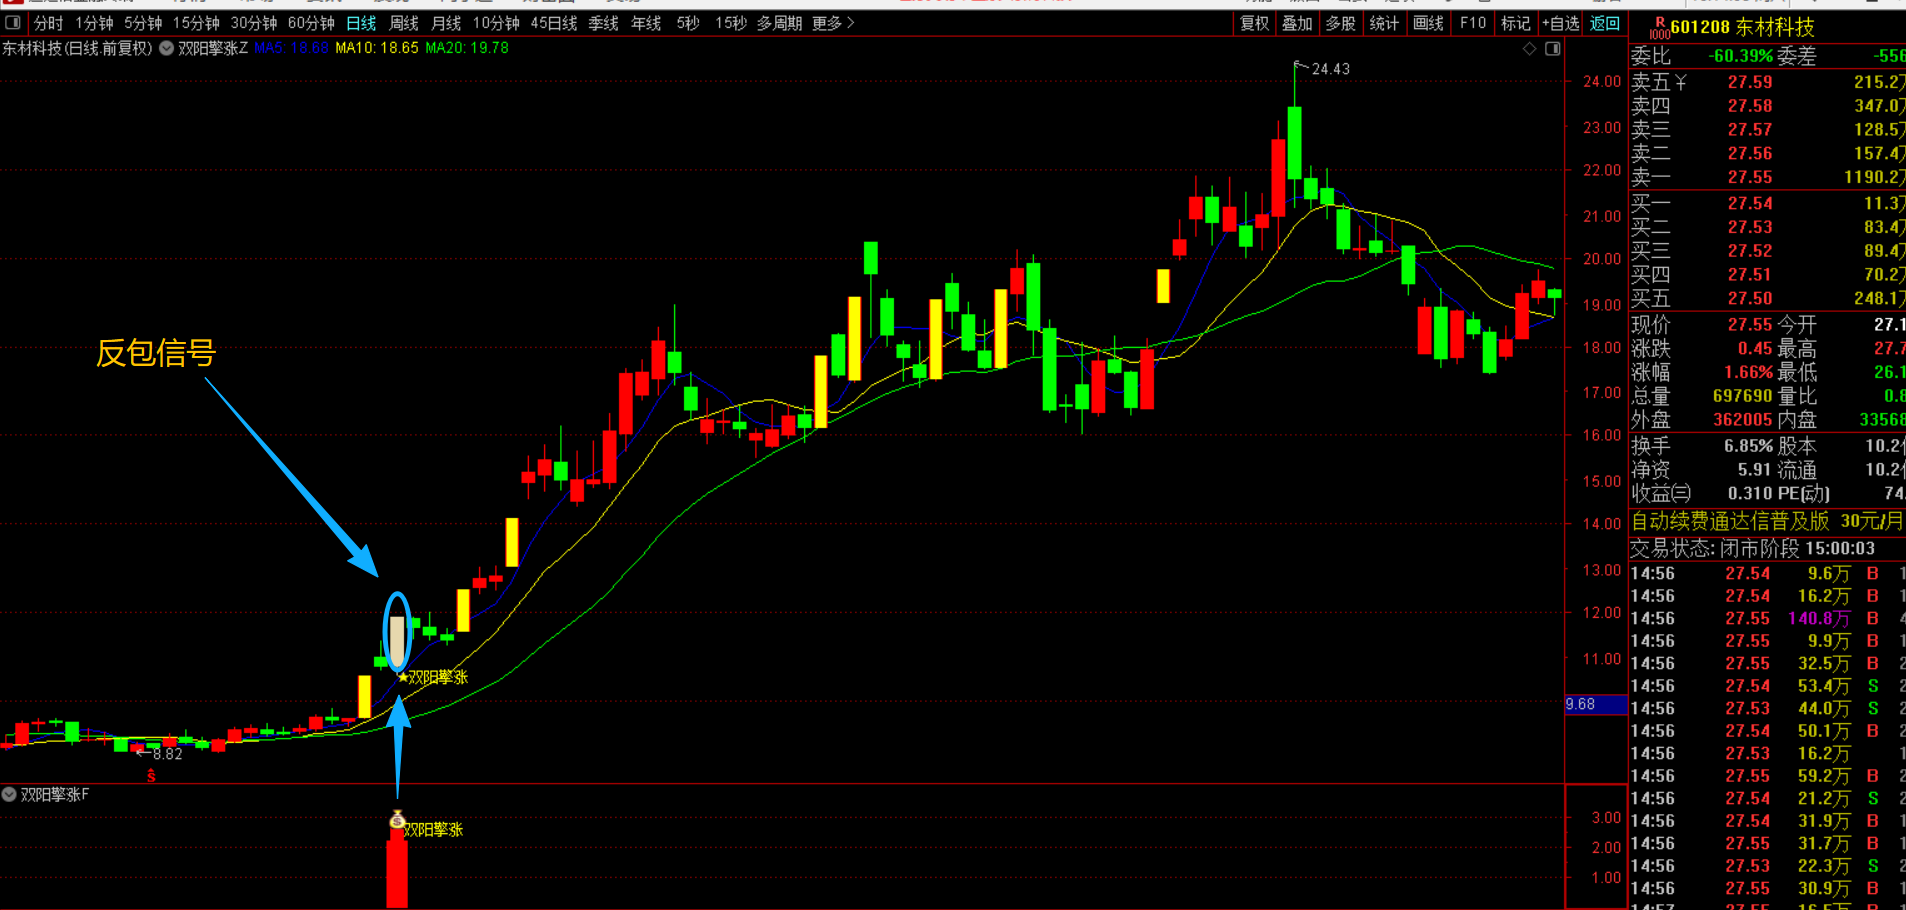Select the 5秒 period
Screen dimensions: 1906x910
pyautogui.click(x=688, y=23)
